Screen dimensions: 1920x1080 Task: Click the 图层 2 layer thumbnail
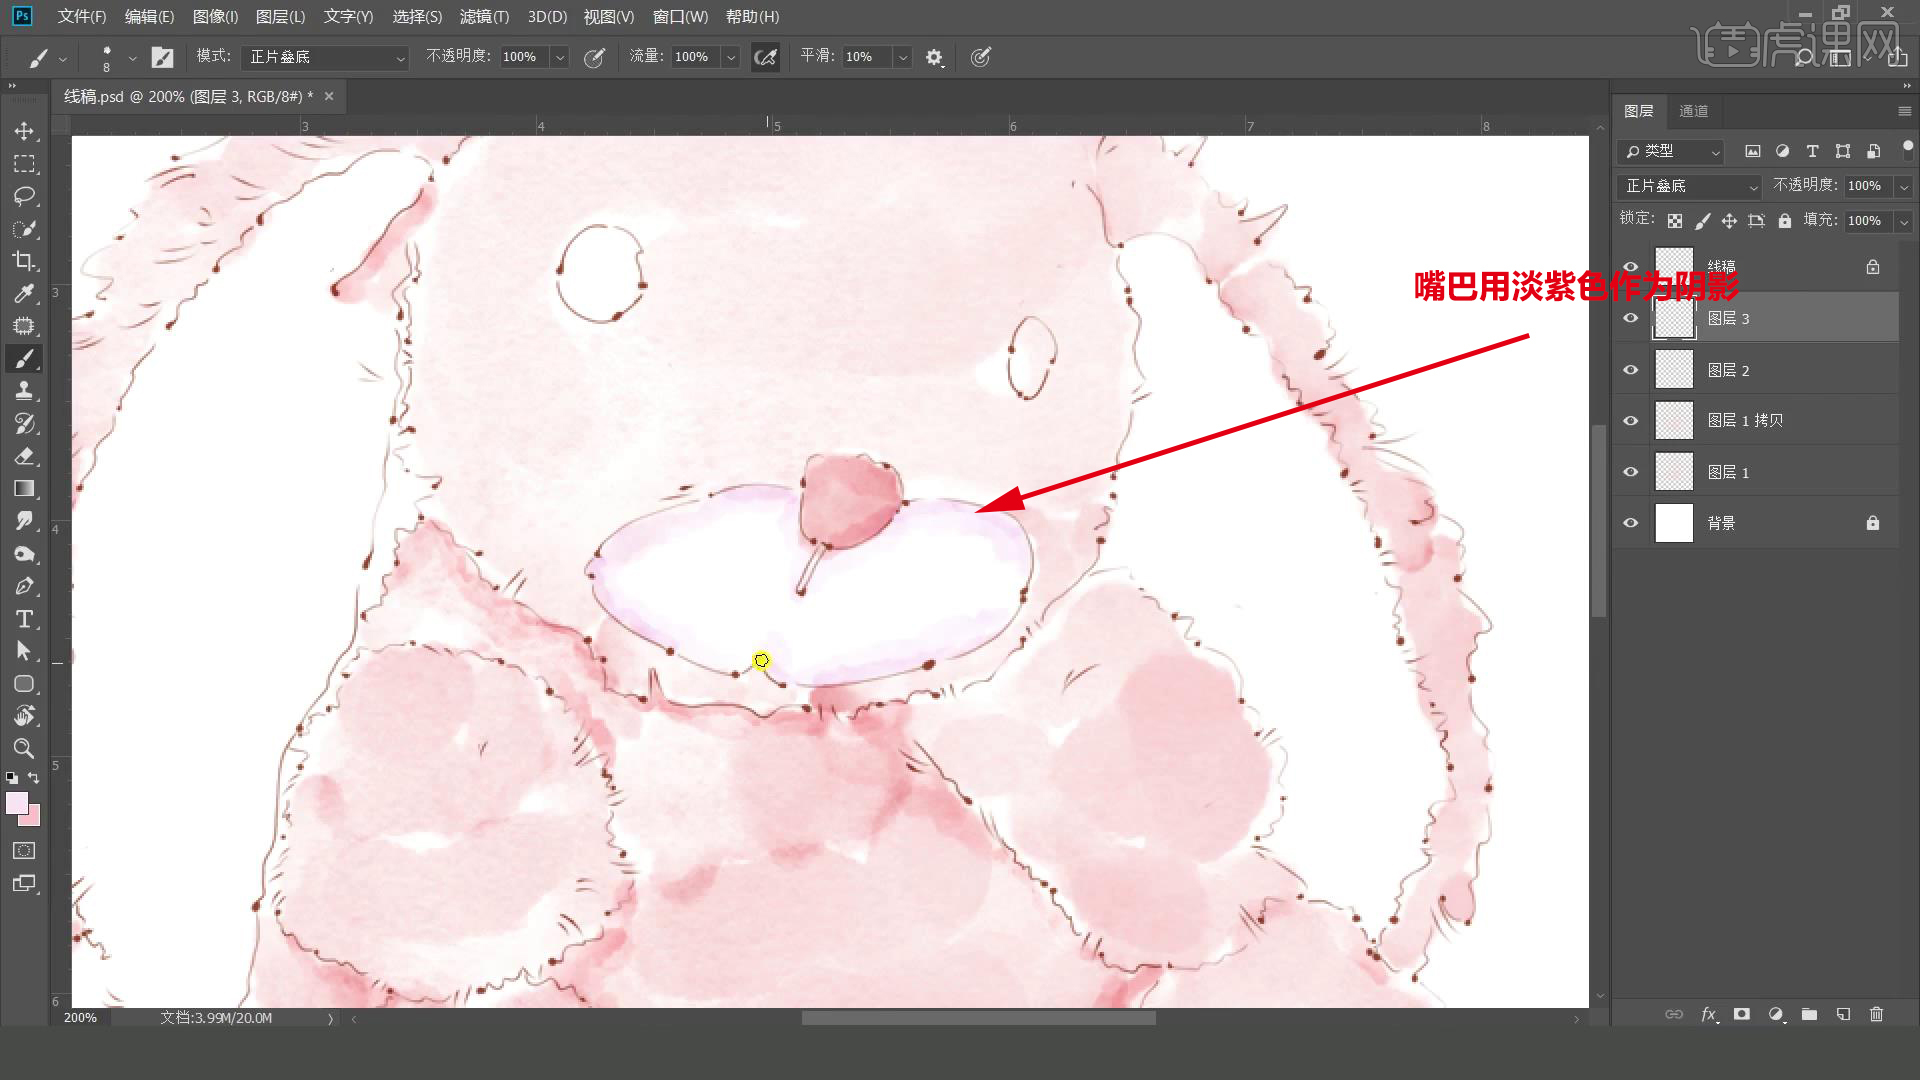click(x=1674, y=370)
